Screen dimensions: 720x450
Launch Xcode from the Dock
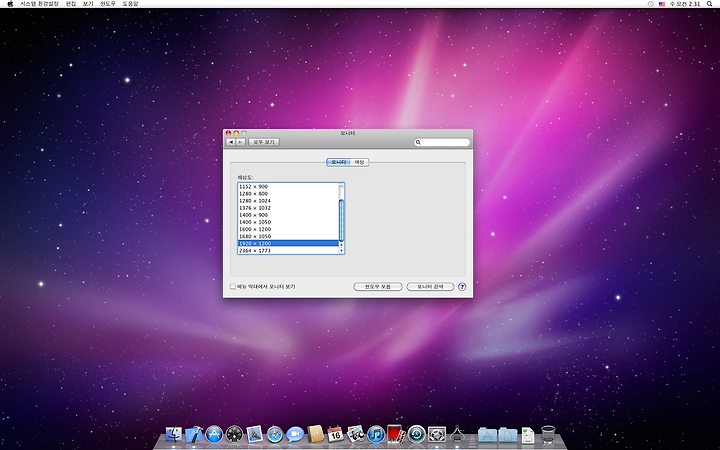tap(194, 434)
